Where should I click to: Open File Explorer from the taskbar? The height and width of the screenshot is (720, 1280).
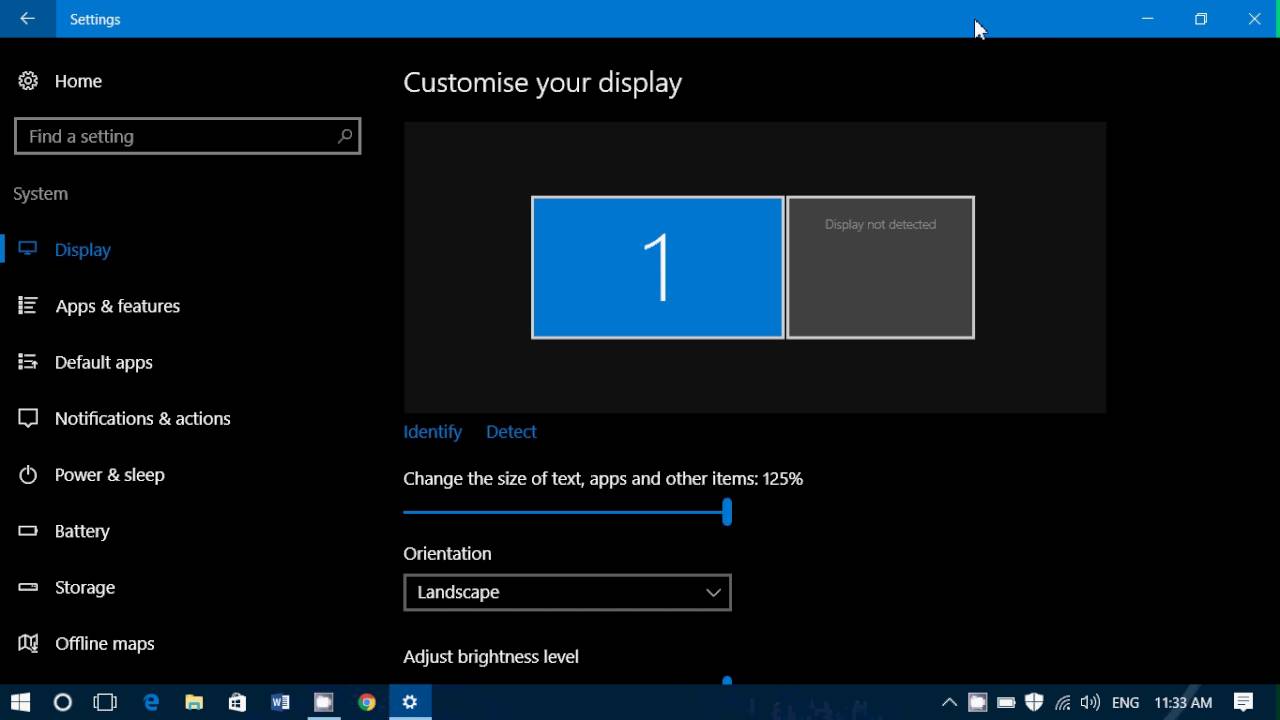click(x=194, y=702)
